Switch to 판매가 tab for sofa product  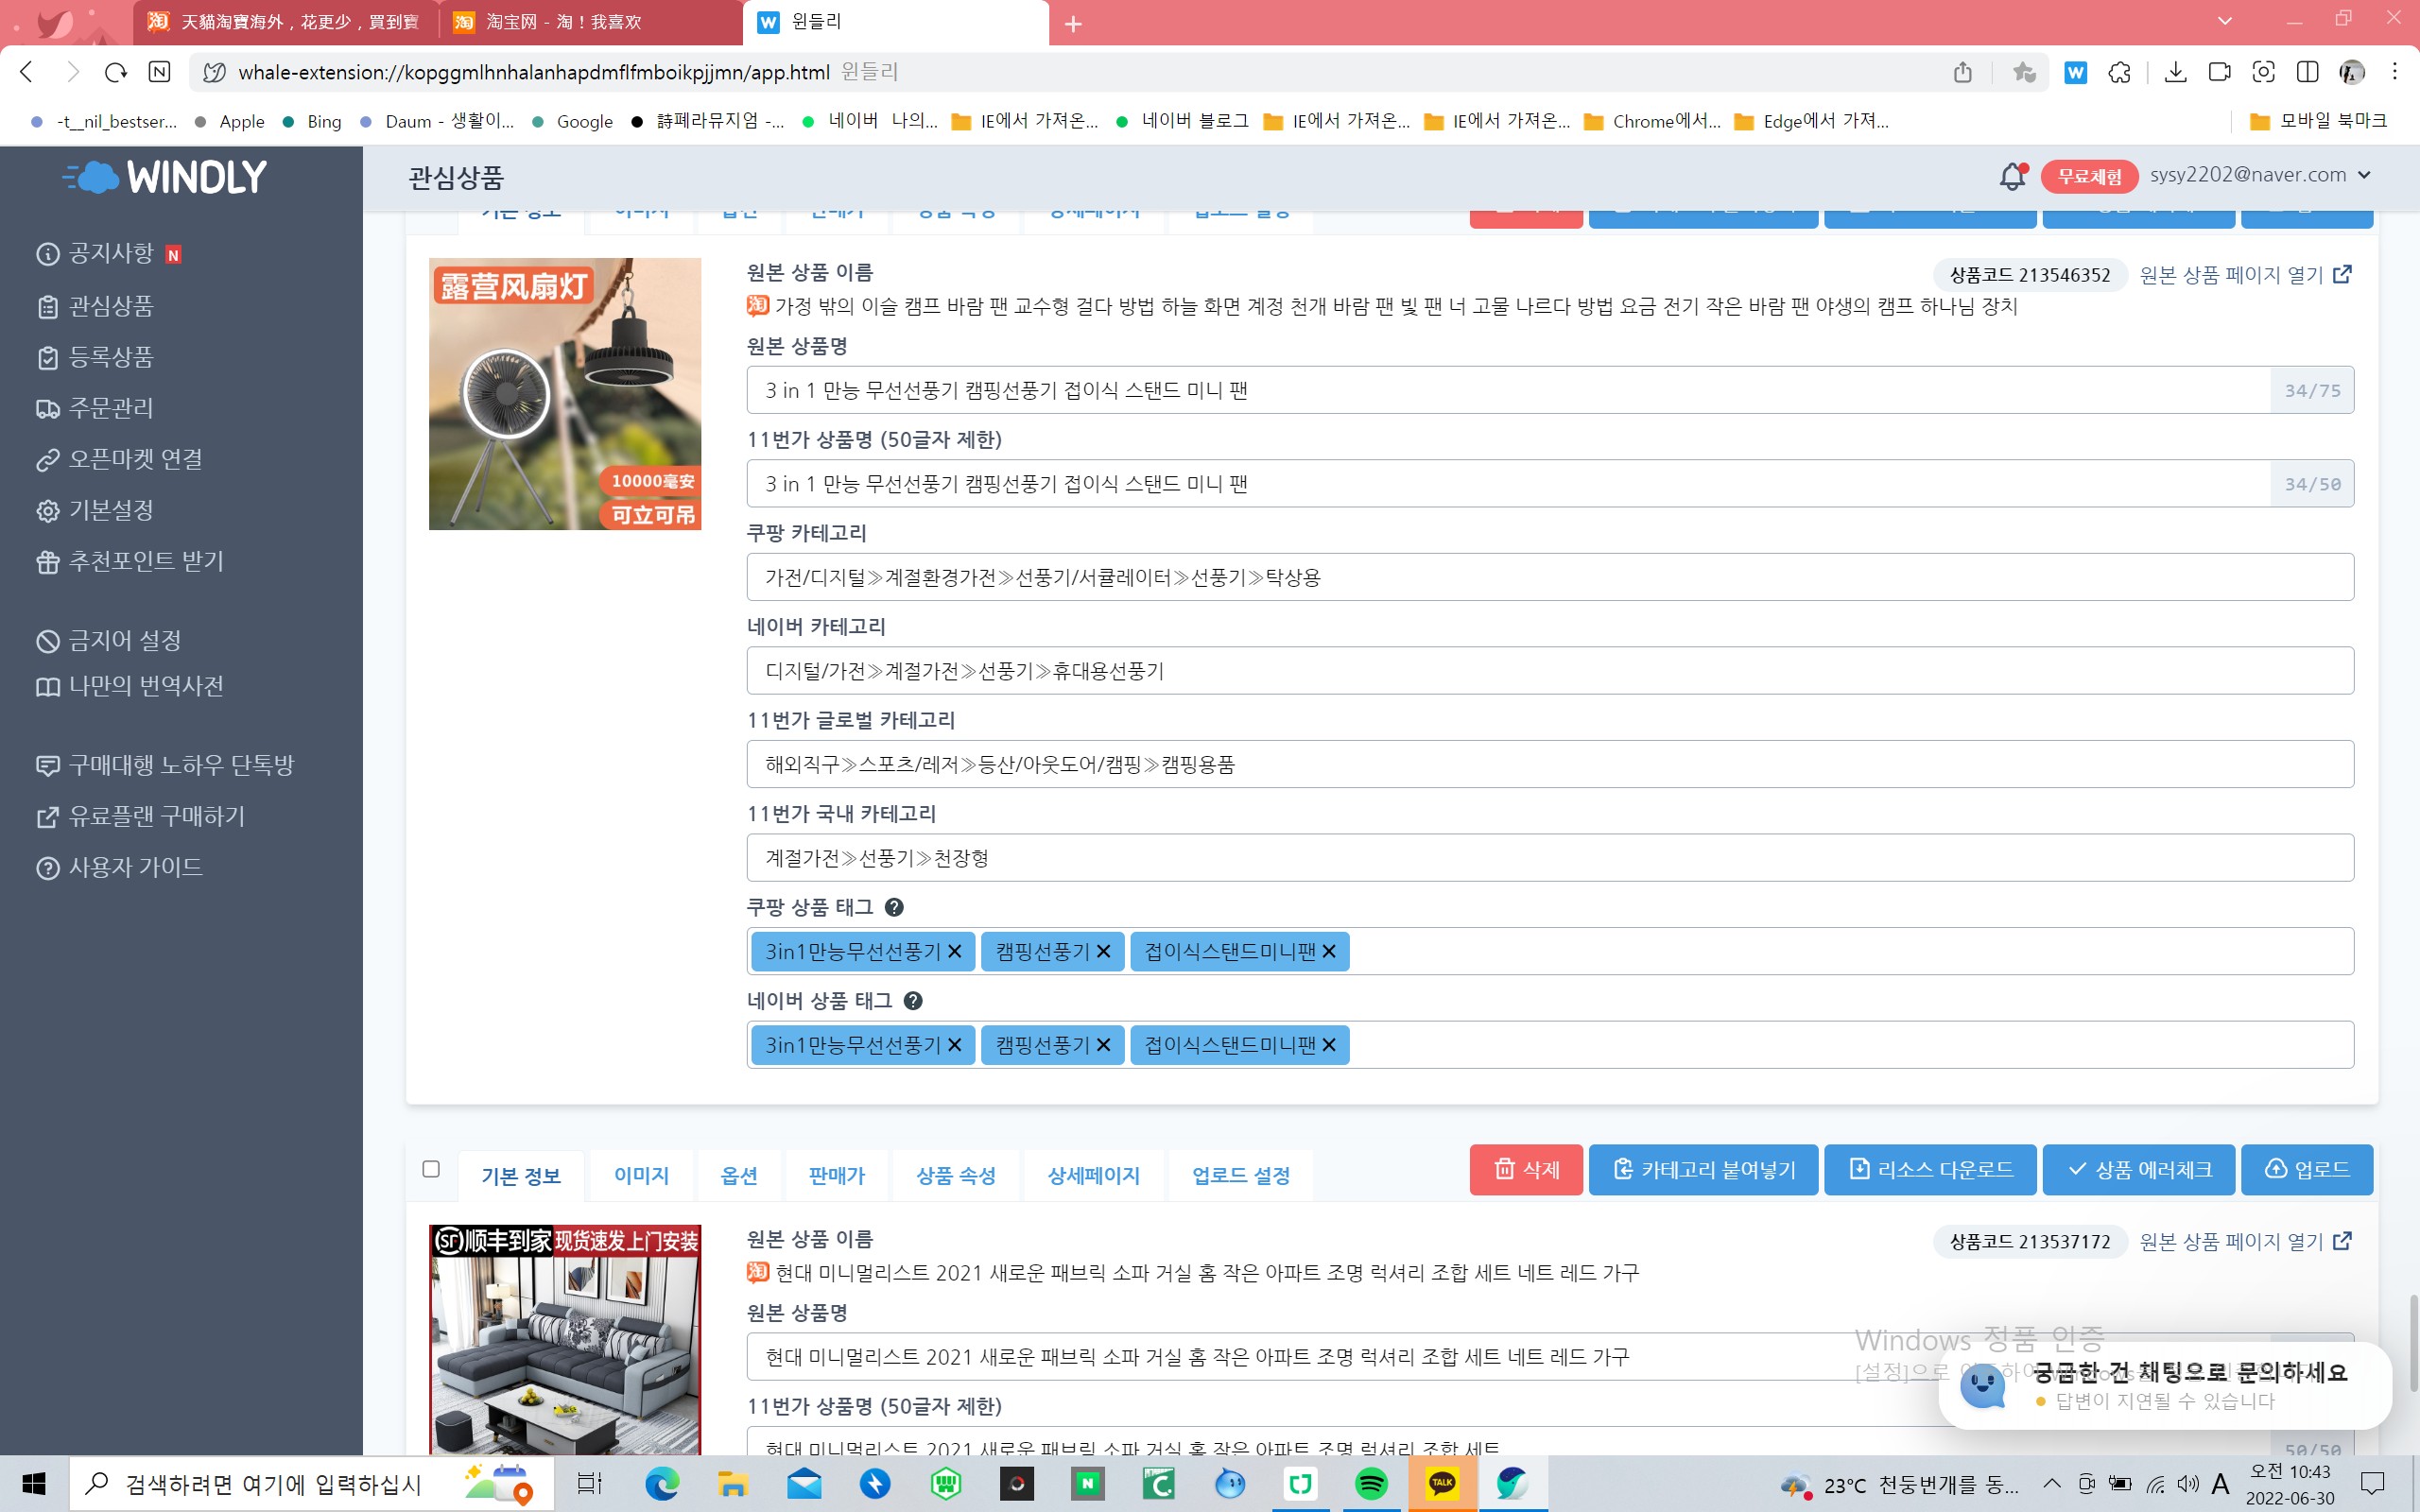point(837,1176)
